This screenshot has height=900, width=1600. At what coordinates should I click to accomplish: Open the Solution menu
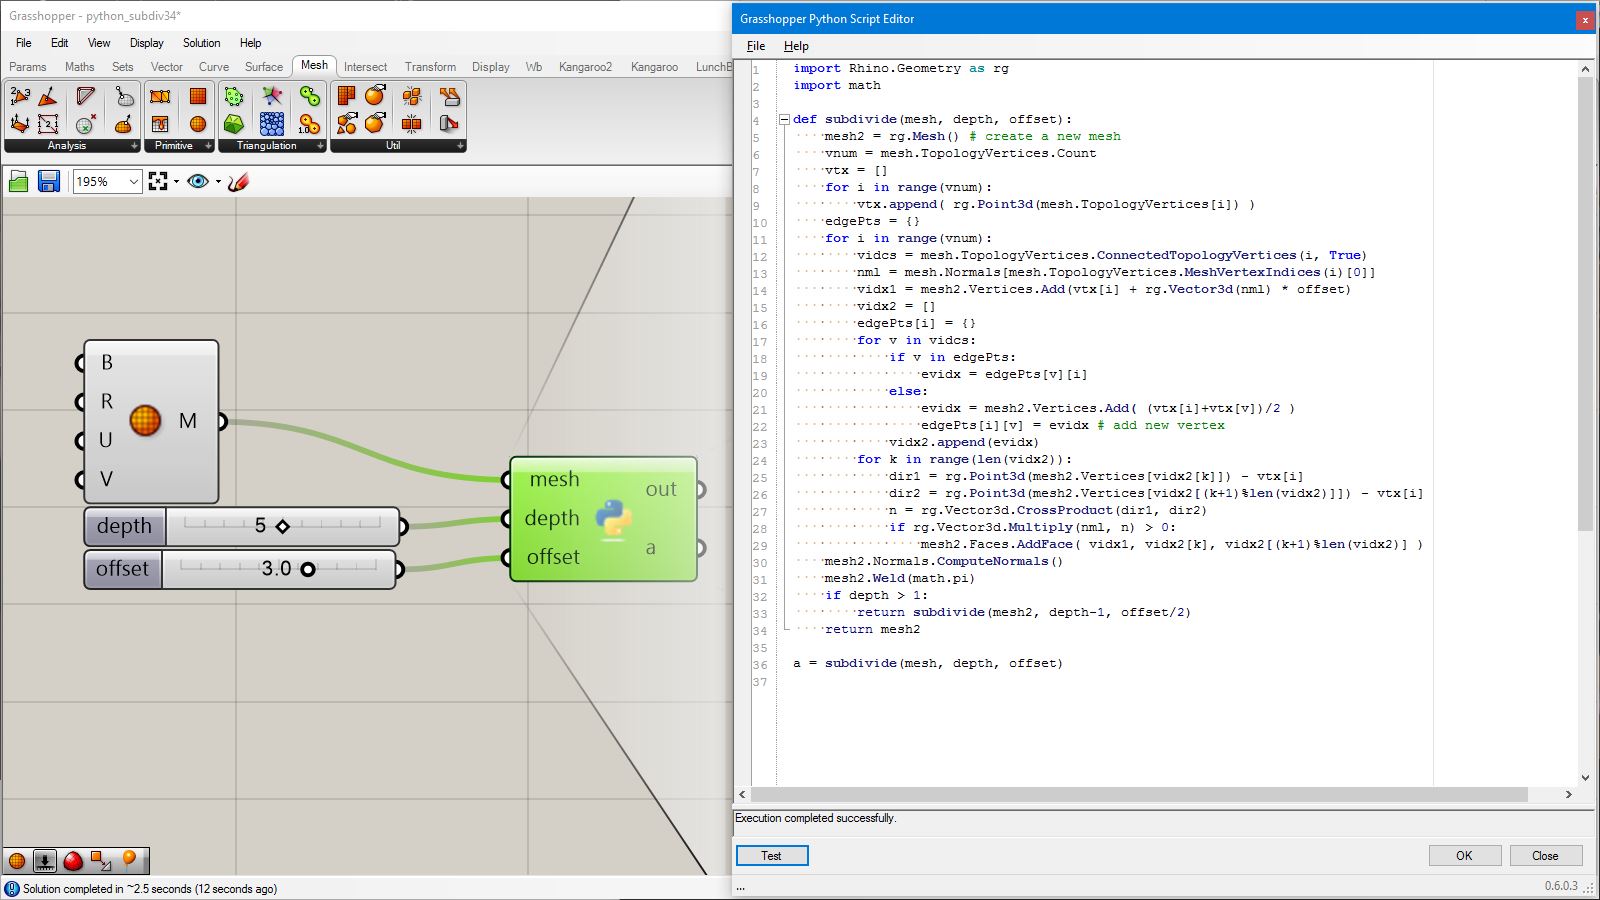pyautogui.click(x=201, y=43)
